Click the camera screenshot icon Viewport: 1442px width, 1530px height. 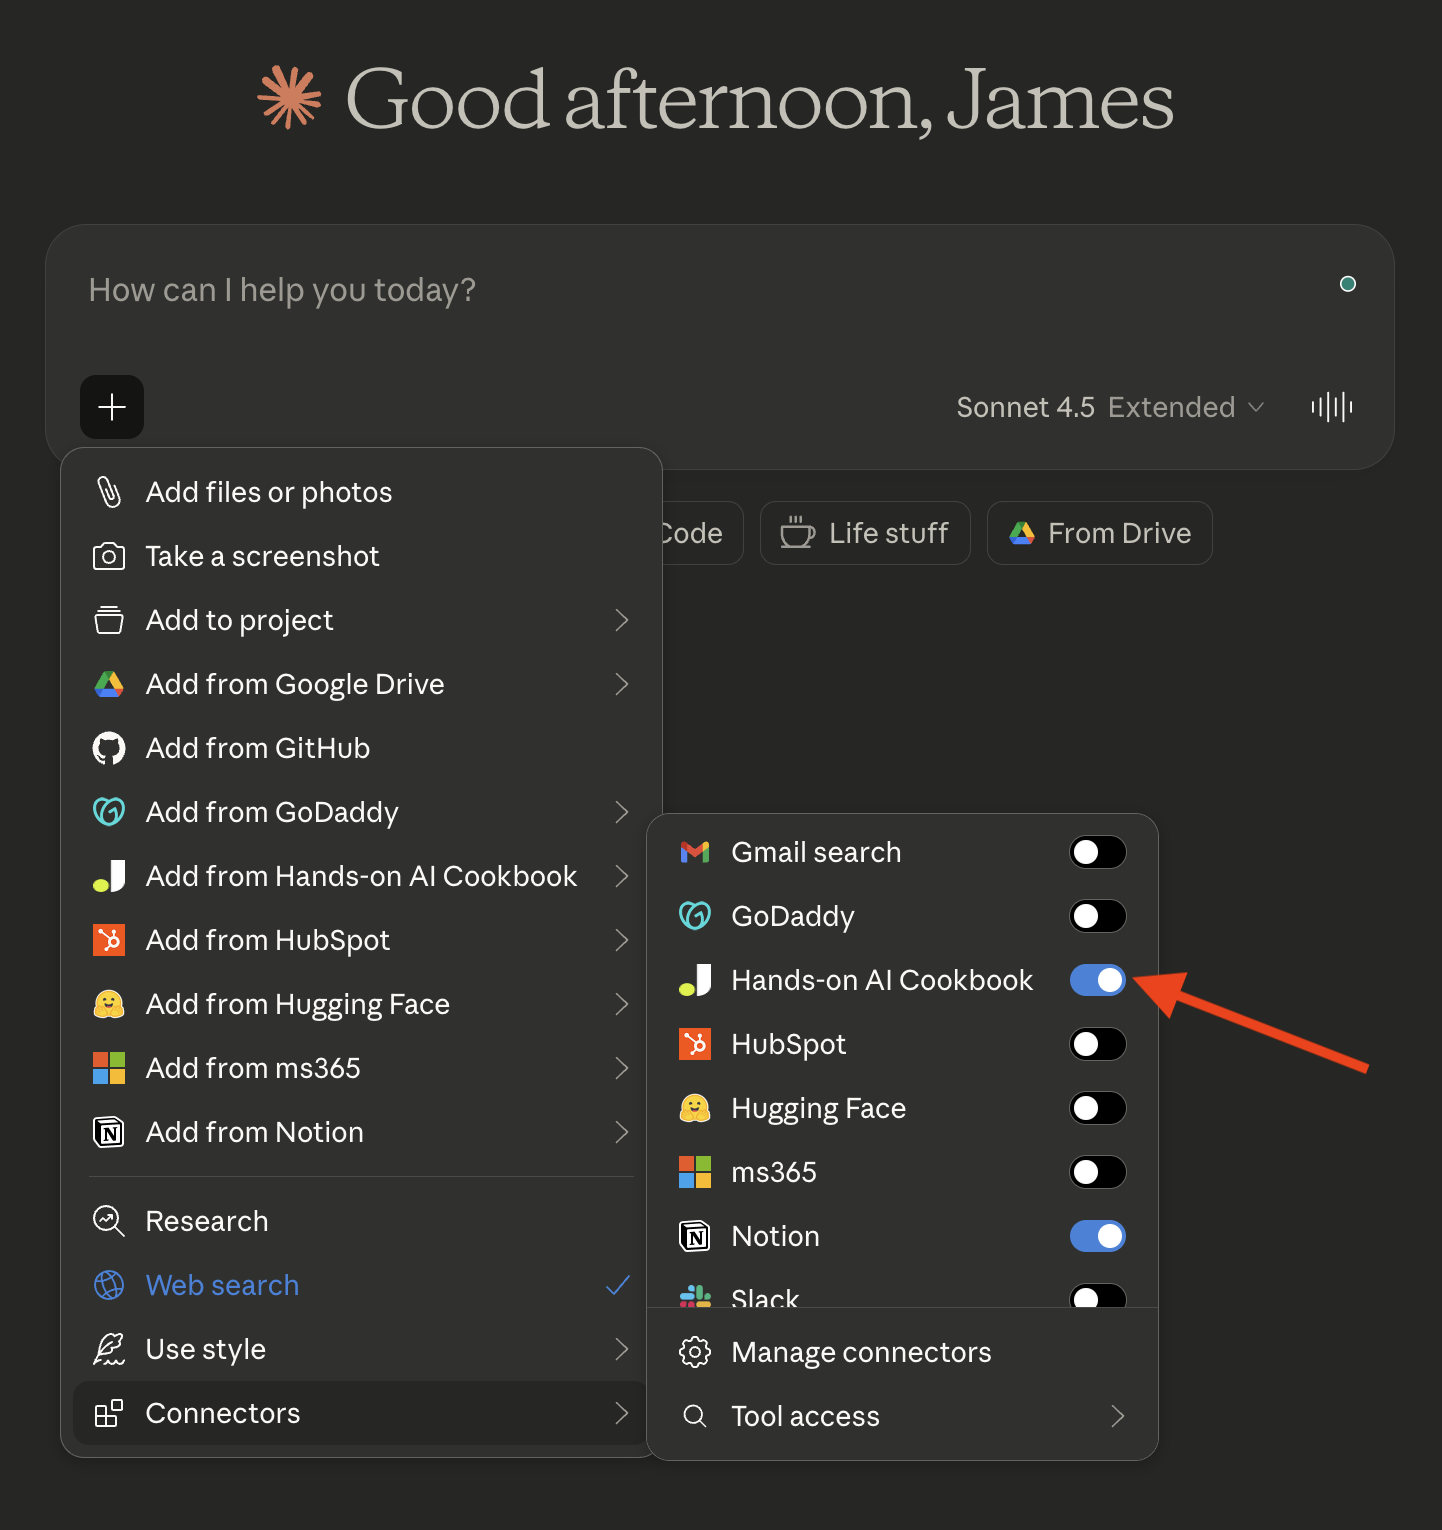[109, 556]
